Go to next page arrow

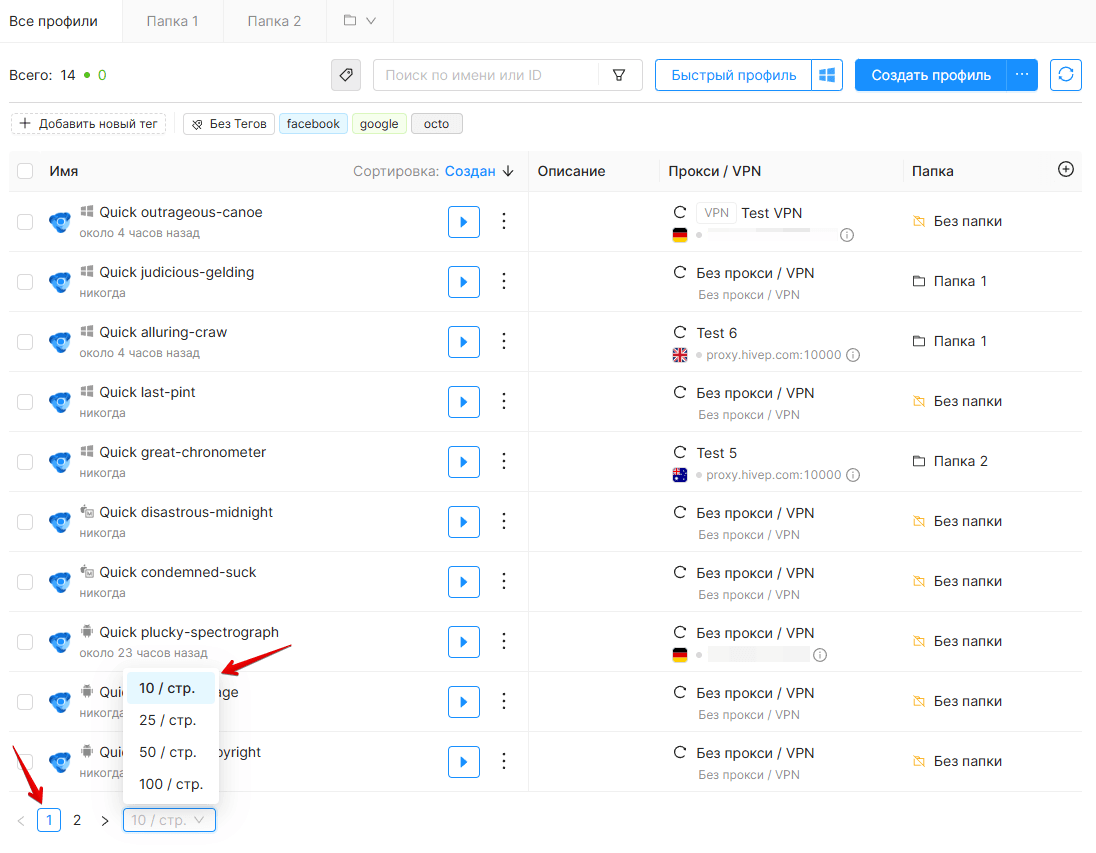coord(105,821)
